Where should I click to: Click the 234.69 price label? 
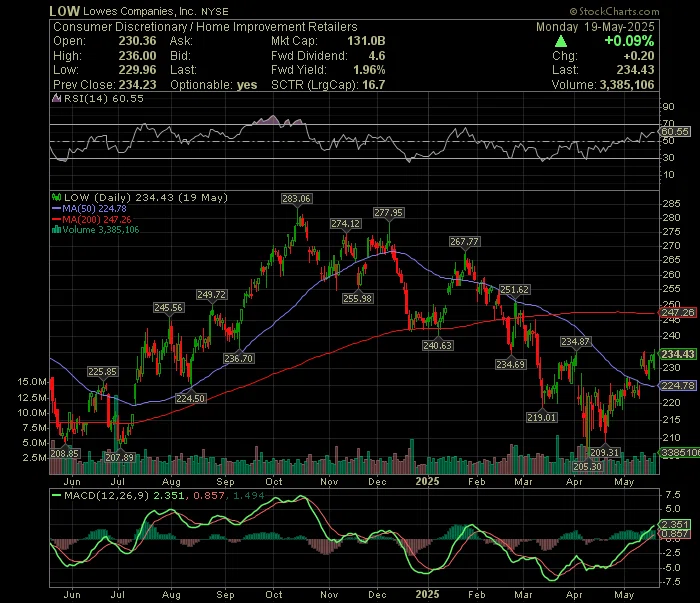tap(511, 364)
